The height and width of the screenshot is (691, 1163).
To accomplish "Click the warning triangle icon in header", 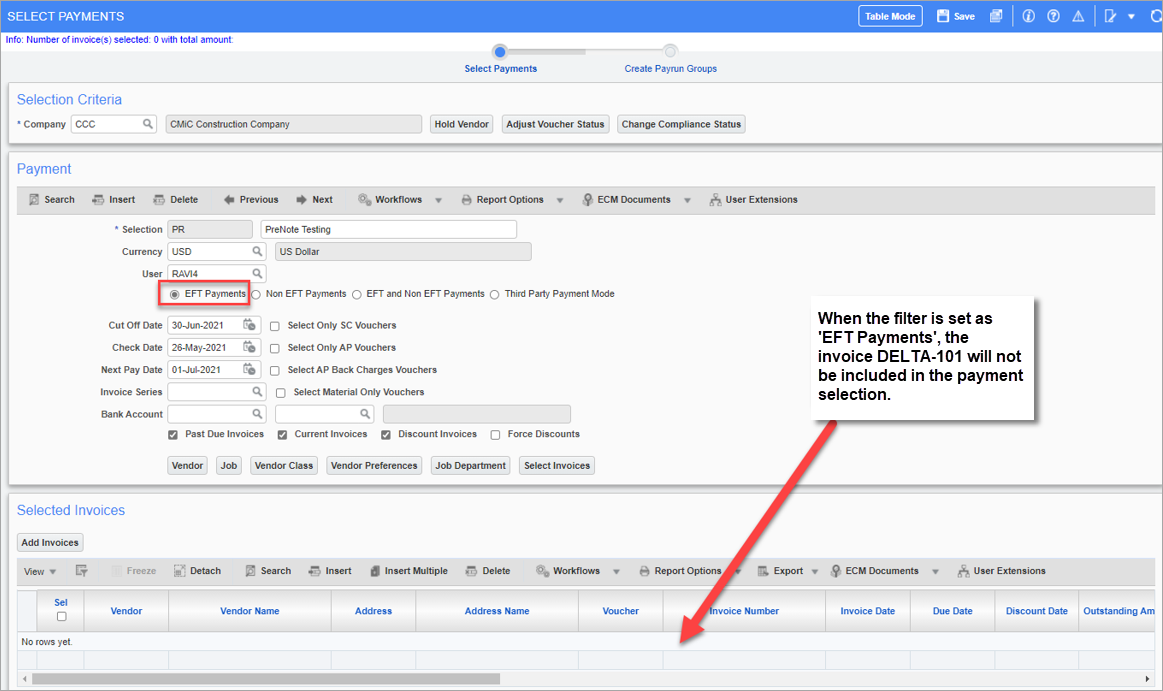I will tap(1078, 16).
